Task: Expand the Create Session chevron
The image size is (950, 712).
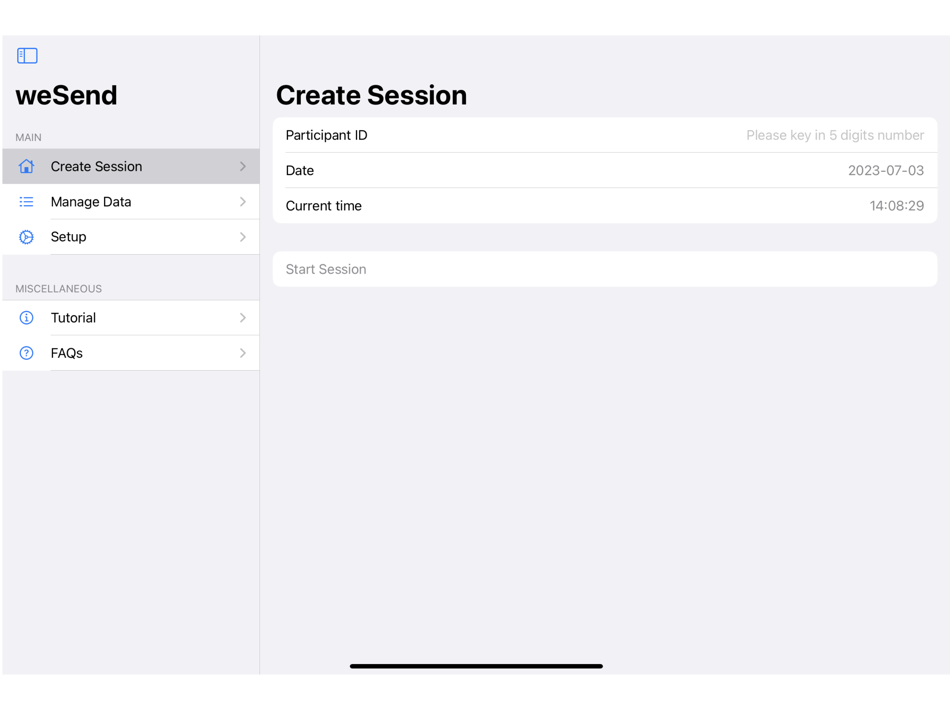Action: coord(243,166)
